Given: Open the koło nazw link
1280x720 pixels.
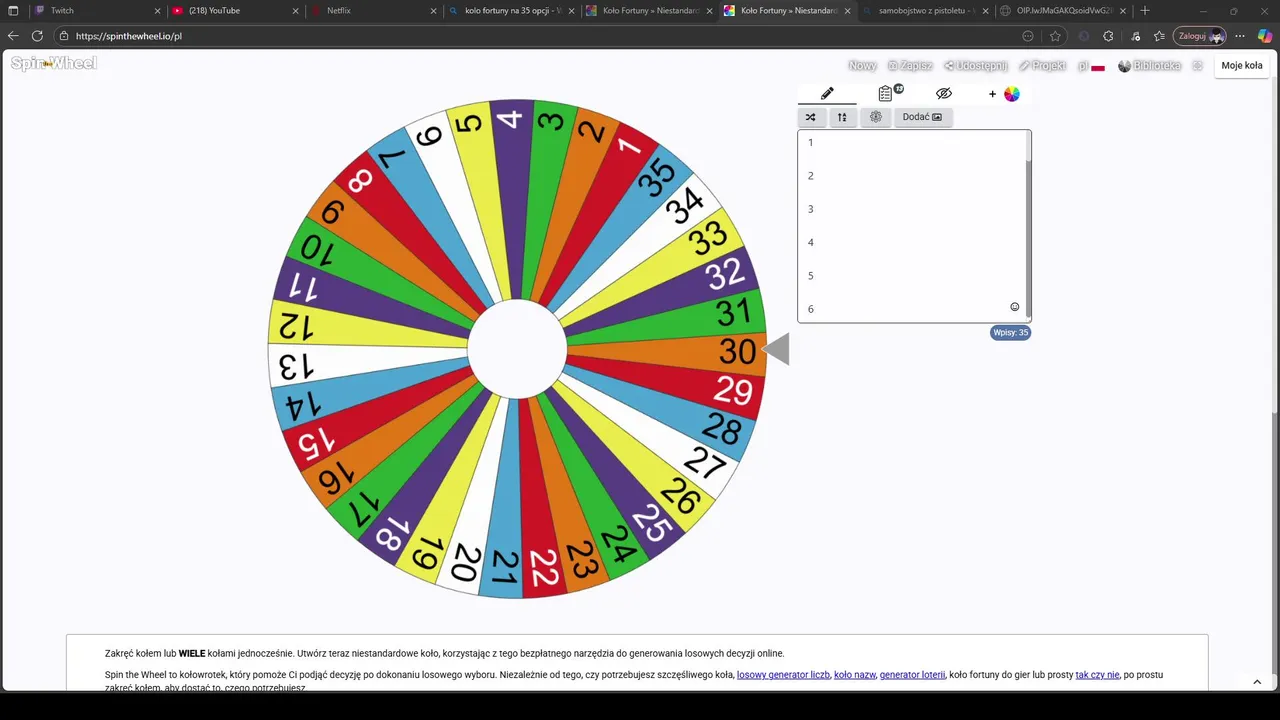Looking at the screenshot, I should click(854, 675).
